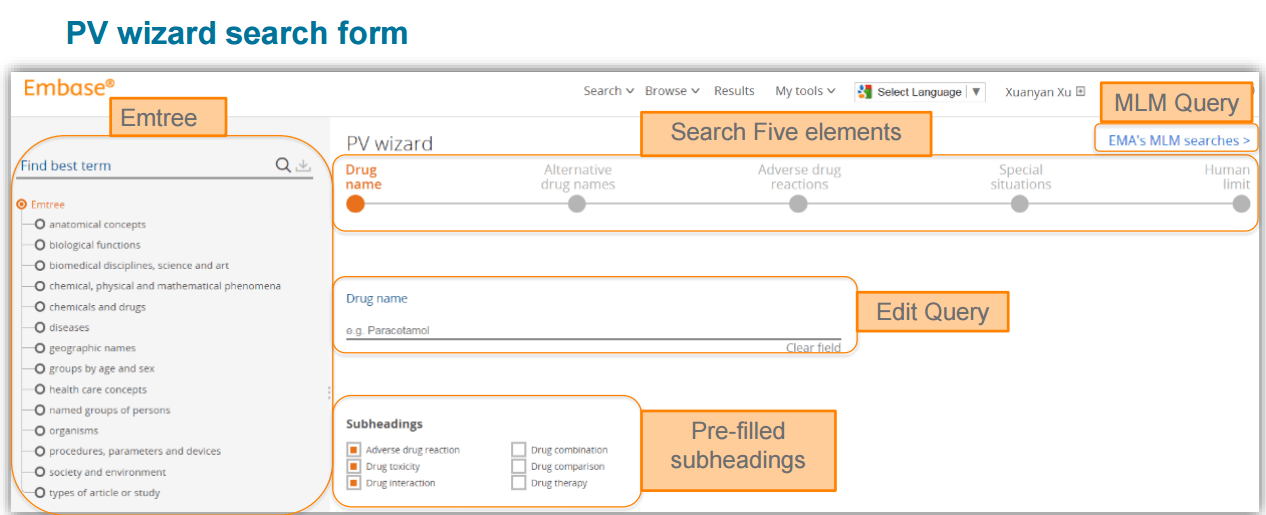The image size is (1266, 515).
Task: Click the plus icon next to Xuanyan Xu
Action: pyautogui.click(x=1080, y=91)
